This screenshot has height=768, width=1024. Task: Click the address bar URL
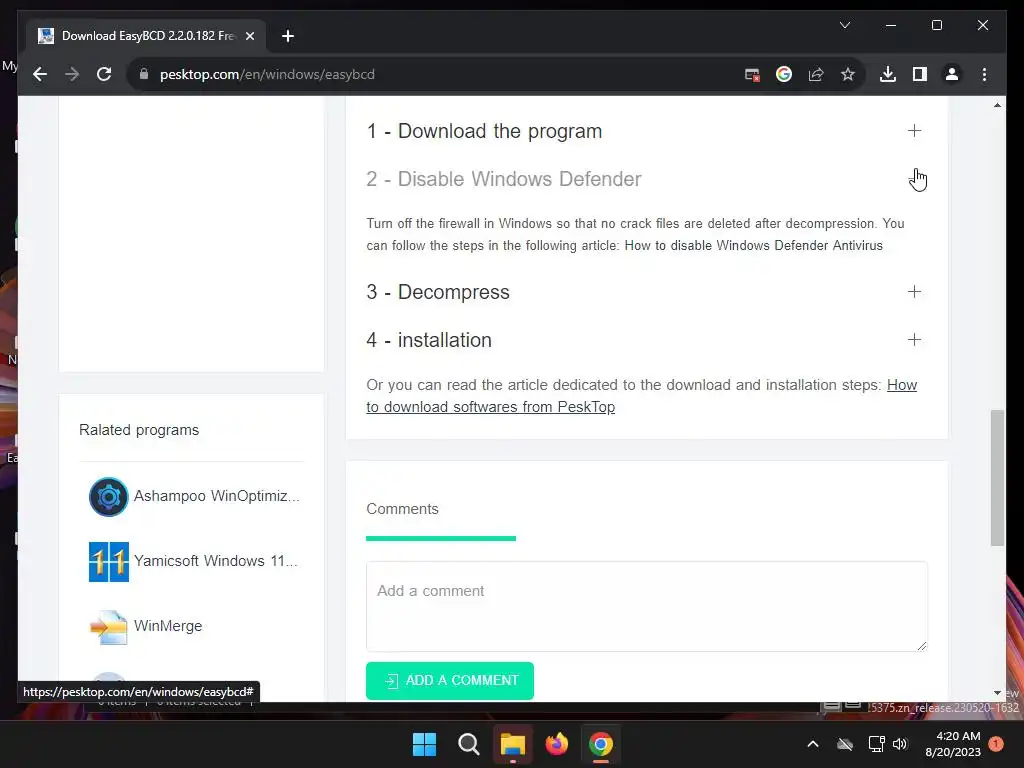(x=267, y=74)
